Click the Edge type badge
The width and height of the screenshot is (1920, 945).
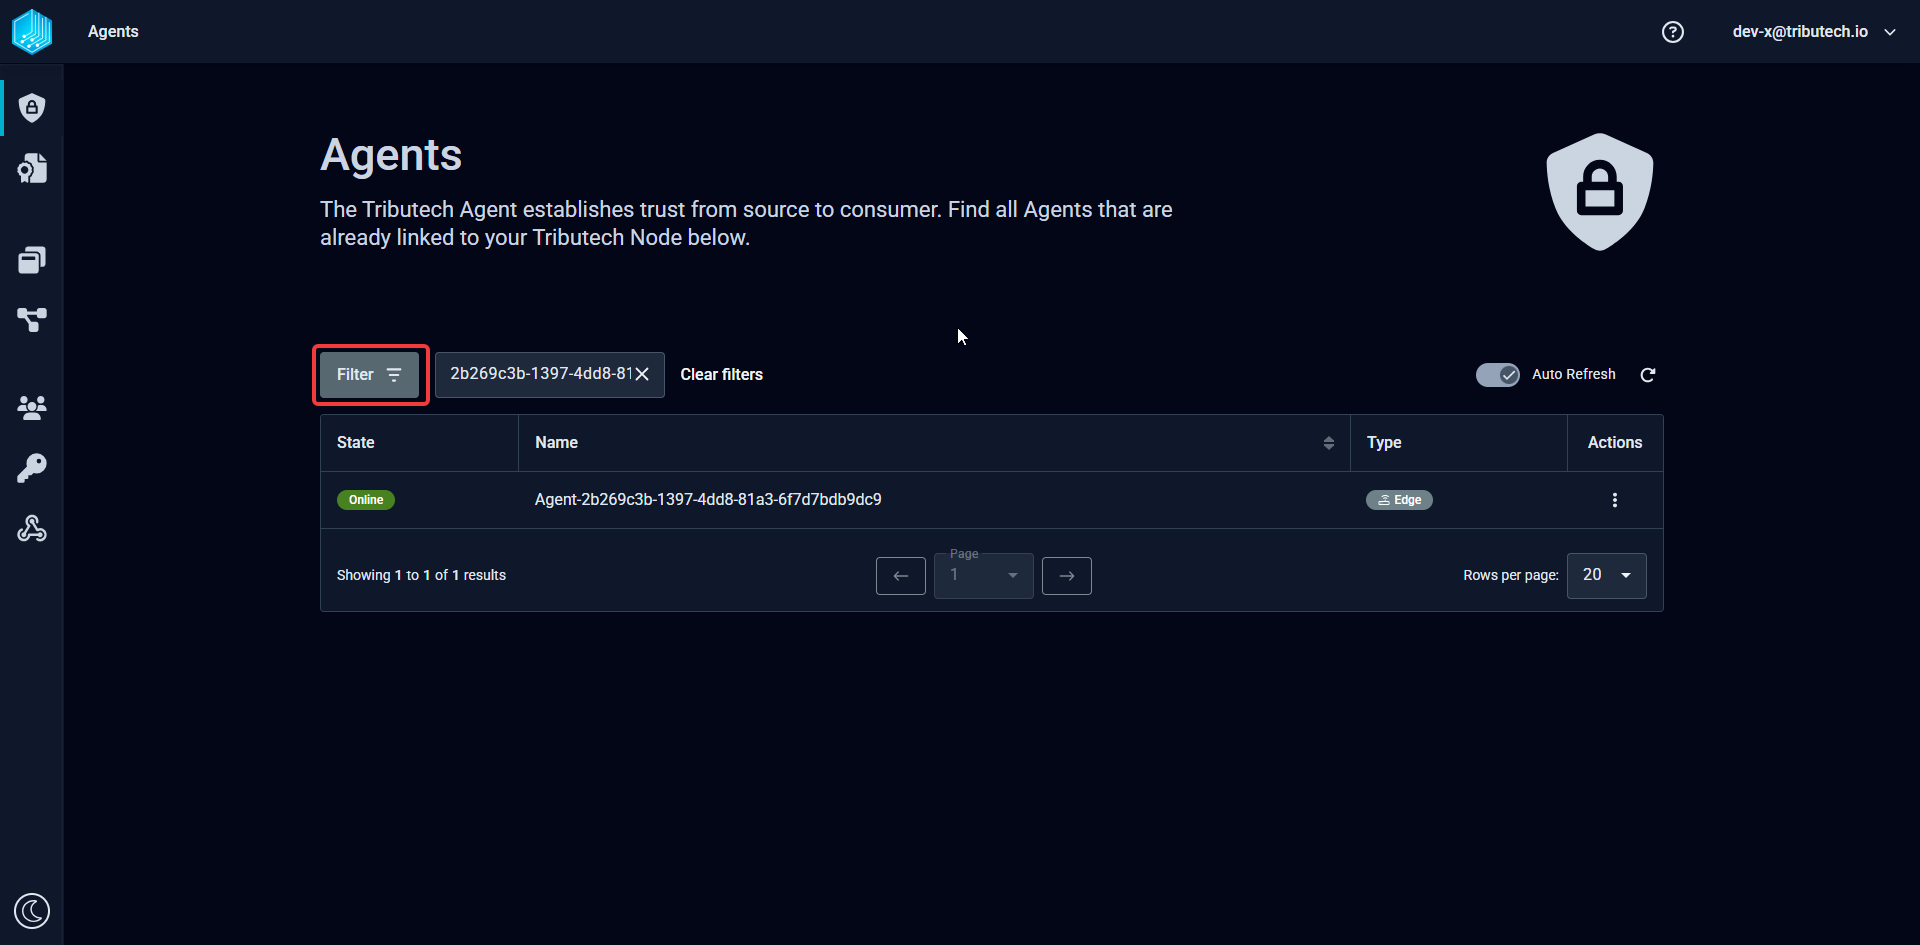coord(1399,500)
